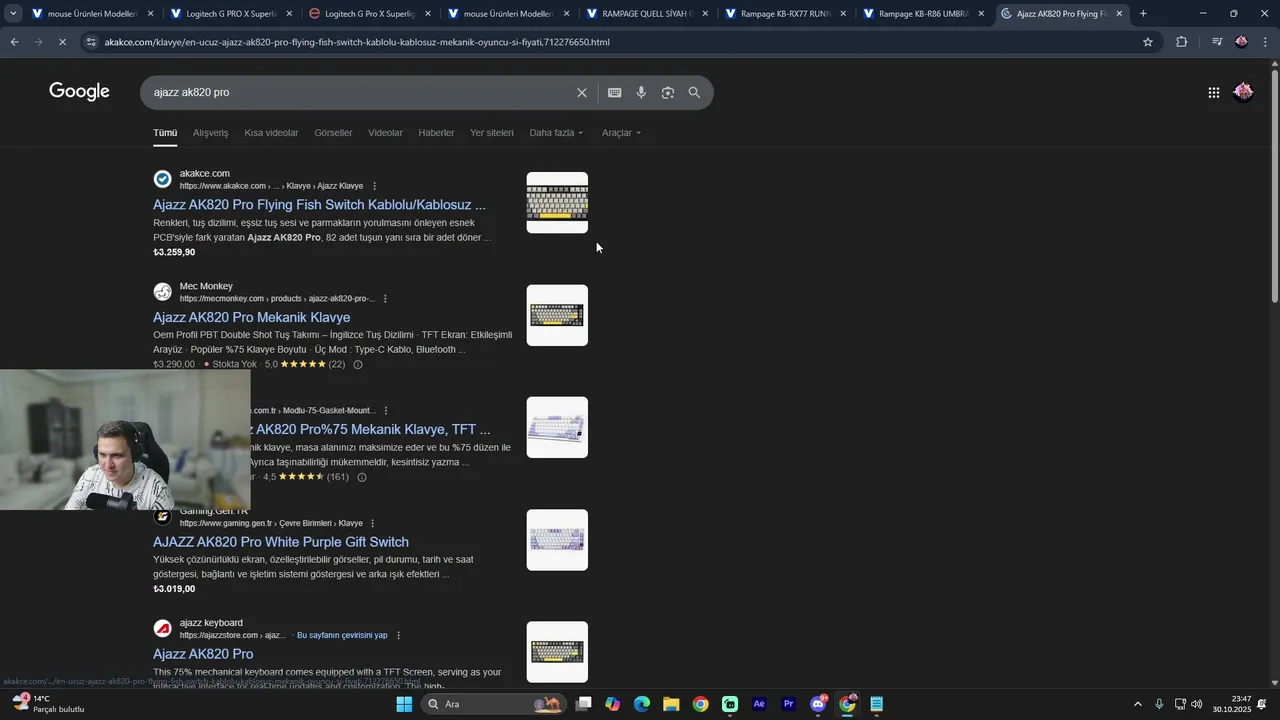Open the Google account avatar menu
The width and height of the screenshot is (1280, 720).
[1243, 92]
